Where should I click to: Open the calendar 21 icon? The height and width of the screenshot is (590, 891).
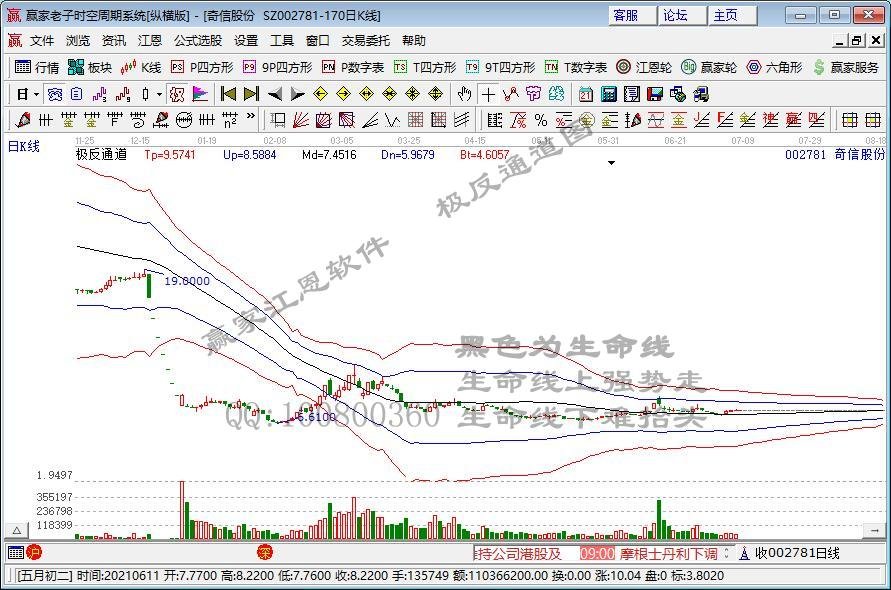coord(586,94)
